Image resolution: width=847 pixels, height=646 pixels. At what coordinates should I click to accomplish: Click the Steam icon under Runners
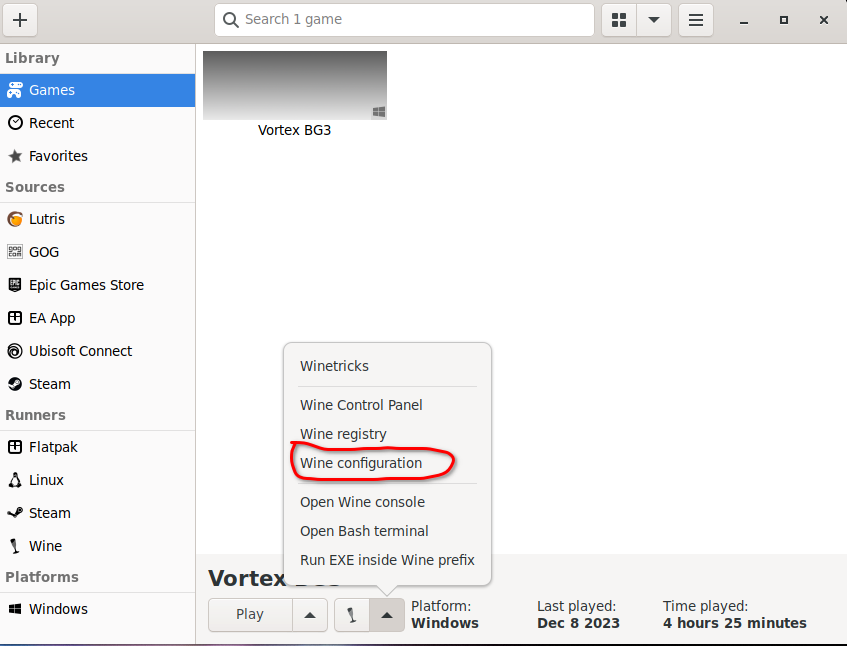point(15,513)
